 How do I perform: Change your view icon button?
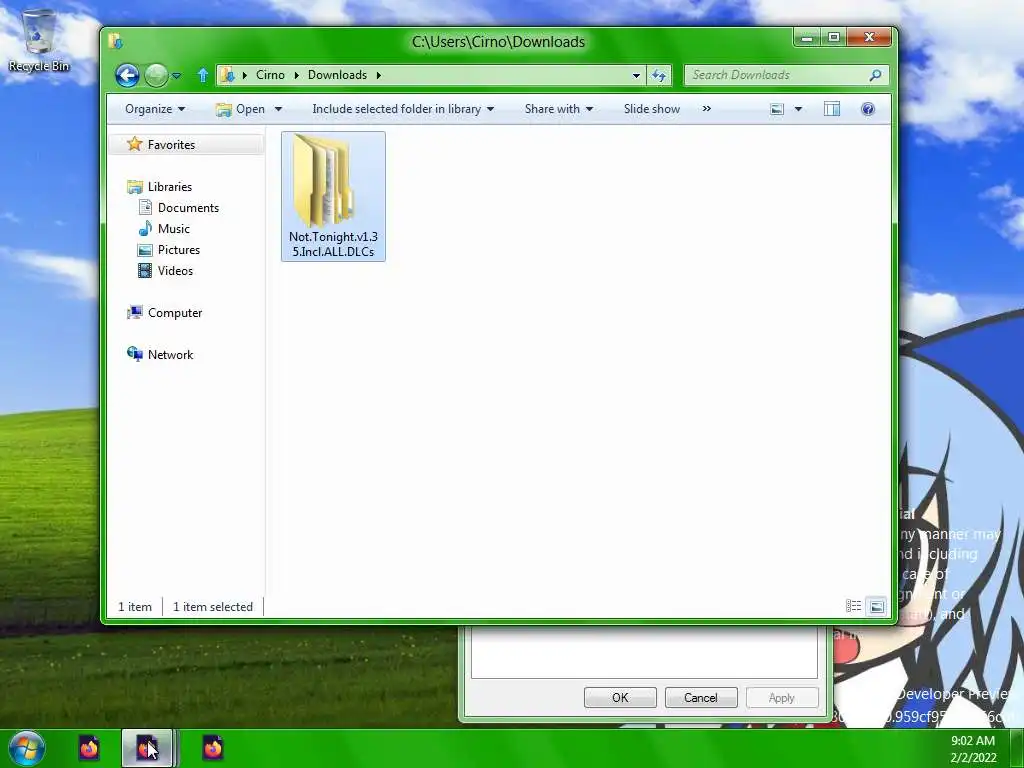(776, 109)
